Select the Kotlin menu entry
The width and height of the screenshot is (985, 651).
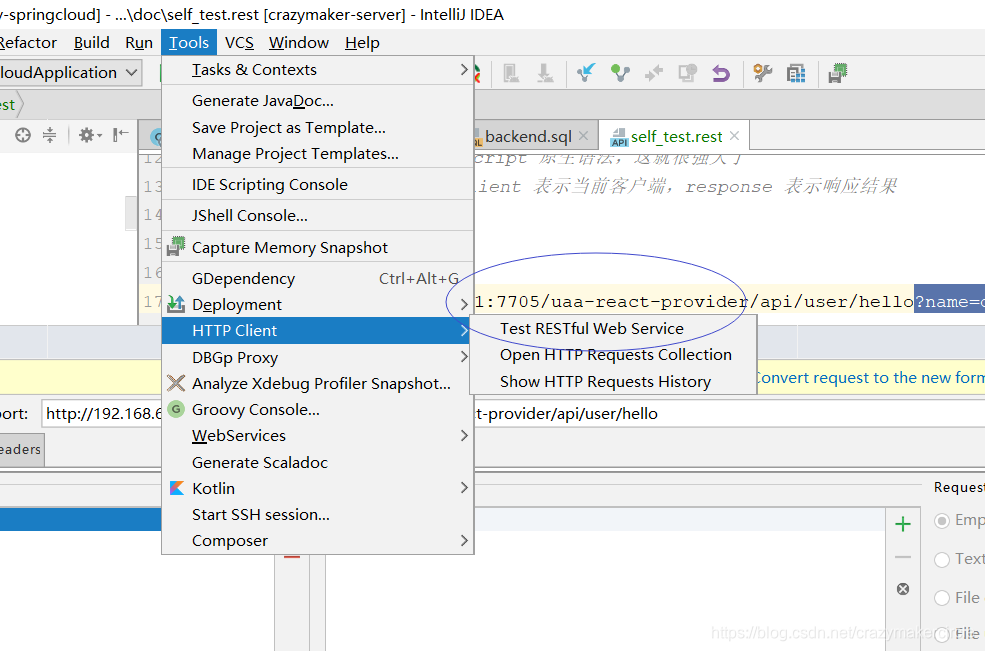tap(317, 488)
